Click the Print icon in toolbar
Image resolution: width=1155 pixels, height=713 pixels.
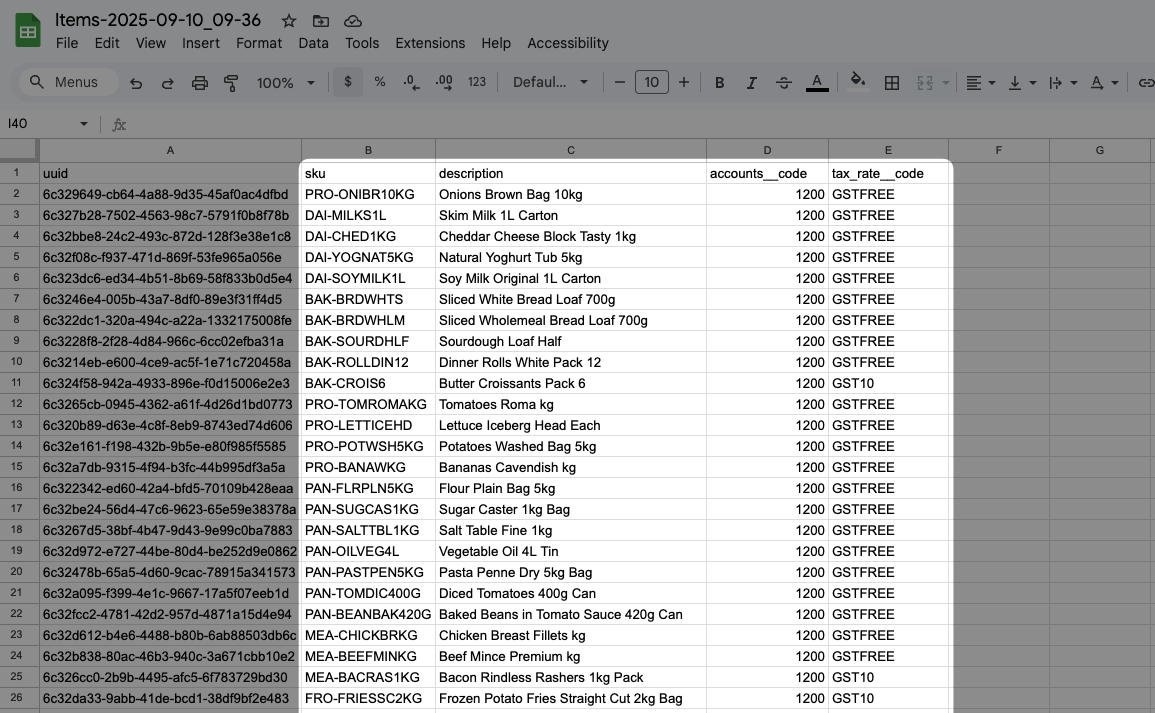[200, 83]
